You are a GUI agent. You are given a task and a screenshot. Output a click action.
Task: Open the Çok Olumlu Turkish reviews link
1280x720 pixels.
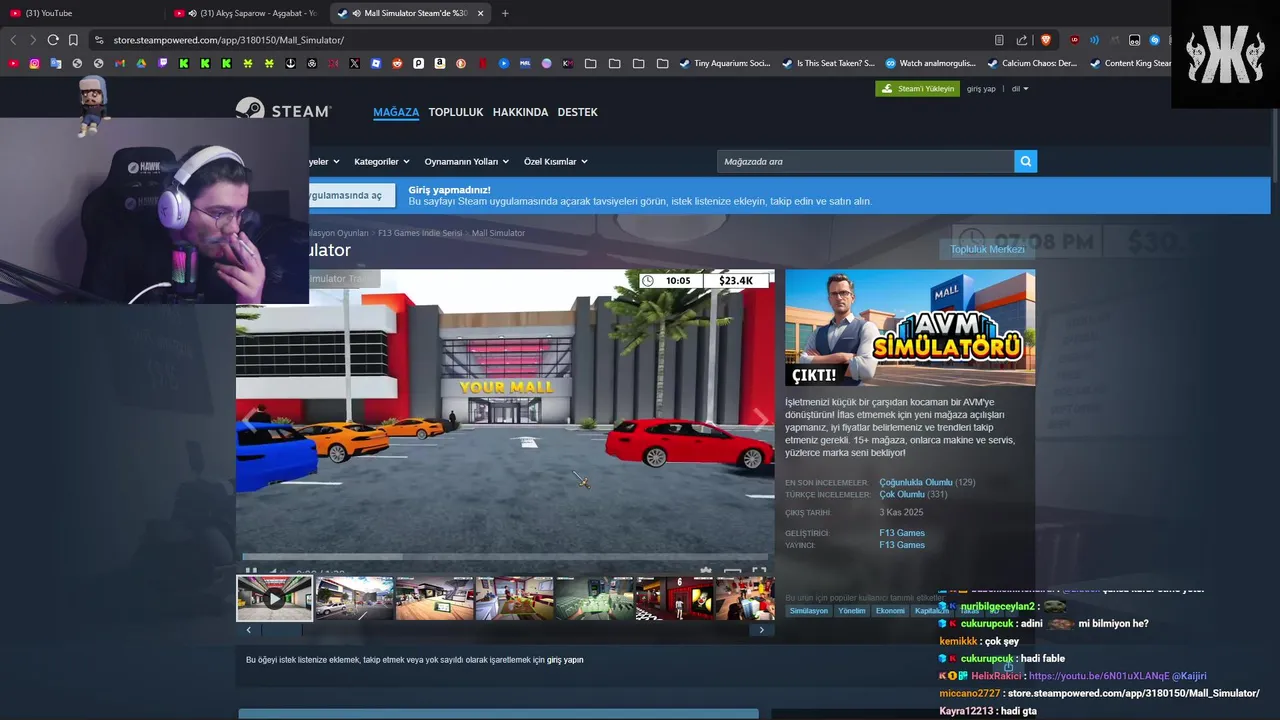coord(902,494)
